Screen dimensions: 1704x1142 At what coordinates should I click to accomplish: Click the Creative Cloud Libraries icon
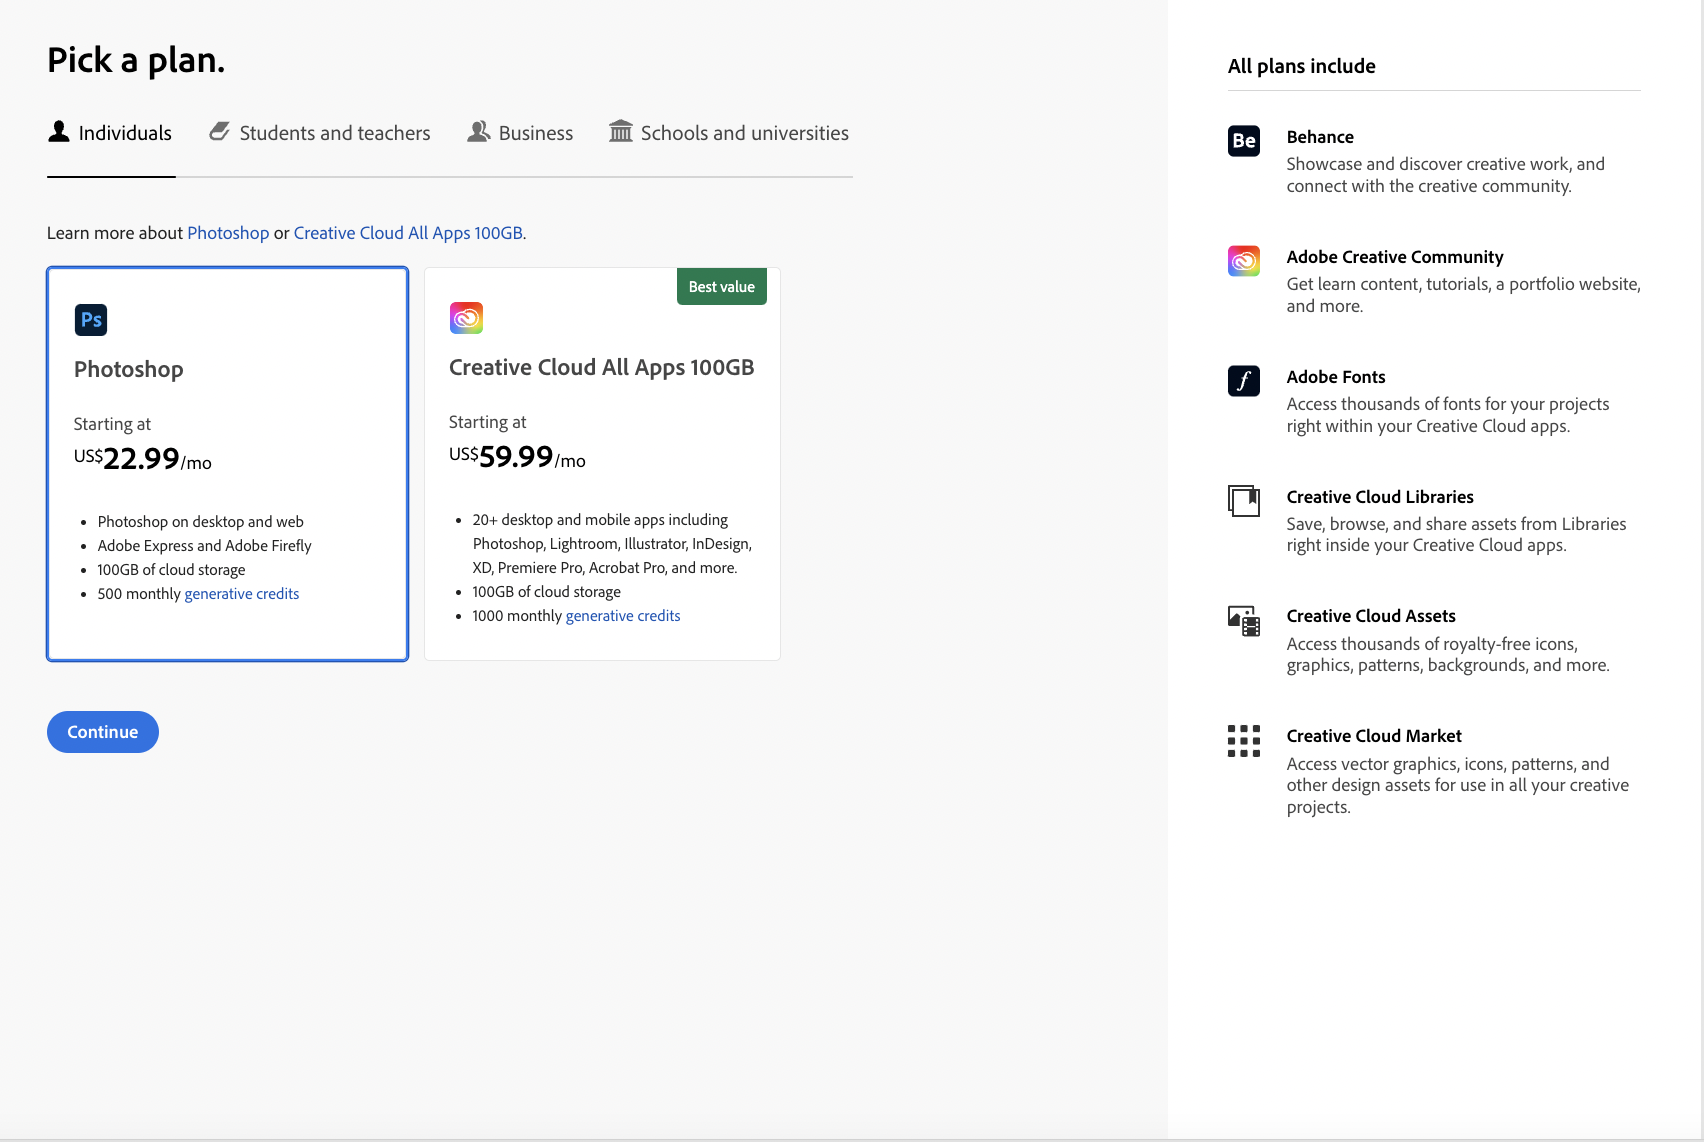1244,501
